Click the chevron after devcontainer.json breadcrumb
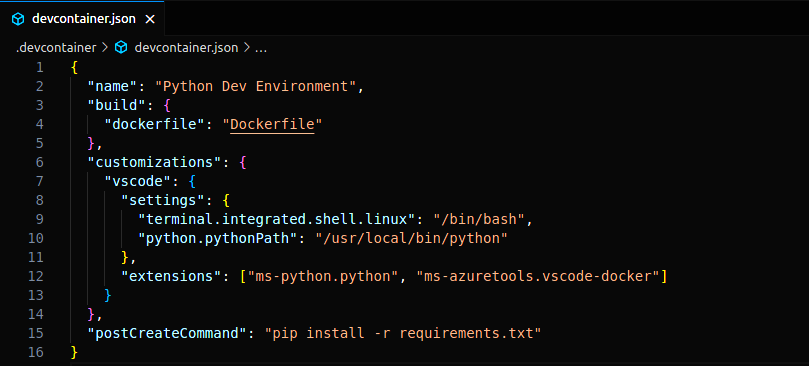809x366 pixels. pyautogui.click(x=246, y=48)
